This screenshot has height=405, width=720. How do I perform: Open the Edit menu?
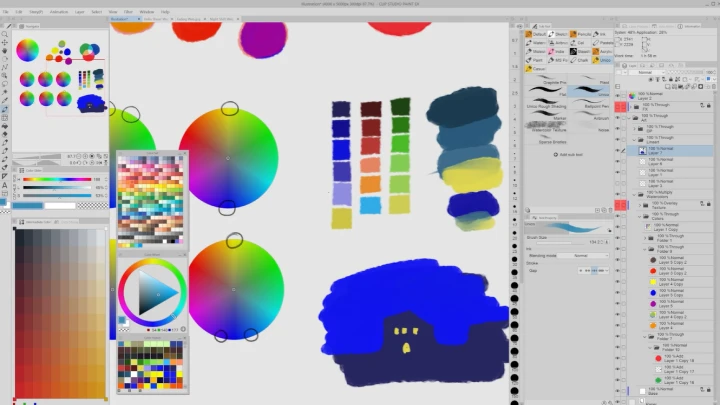(x=19, y=11)
